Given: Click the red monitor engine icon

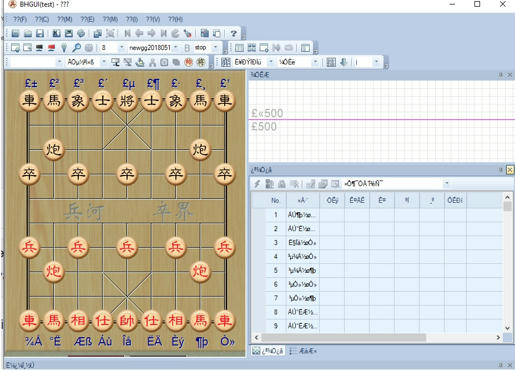Looking at the screenshot, I should (51, 48).
